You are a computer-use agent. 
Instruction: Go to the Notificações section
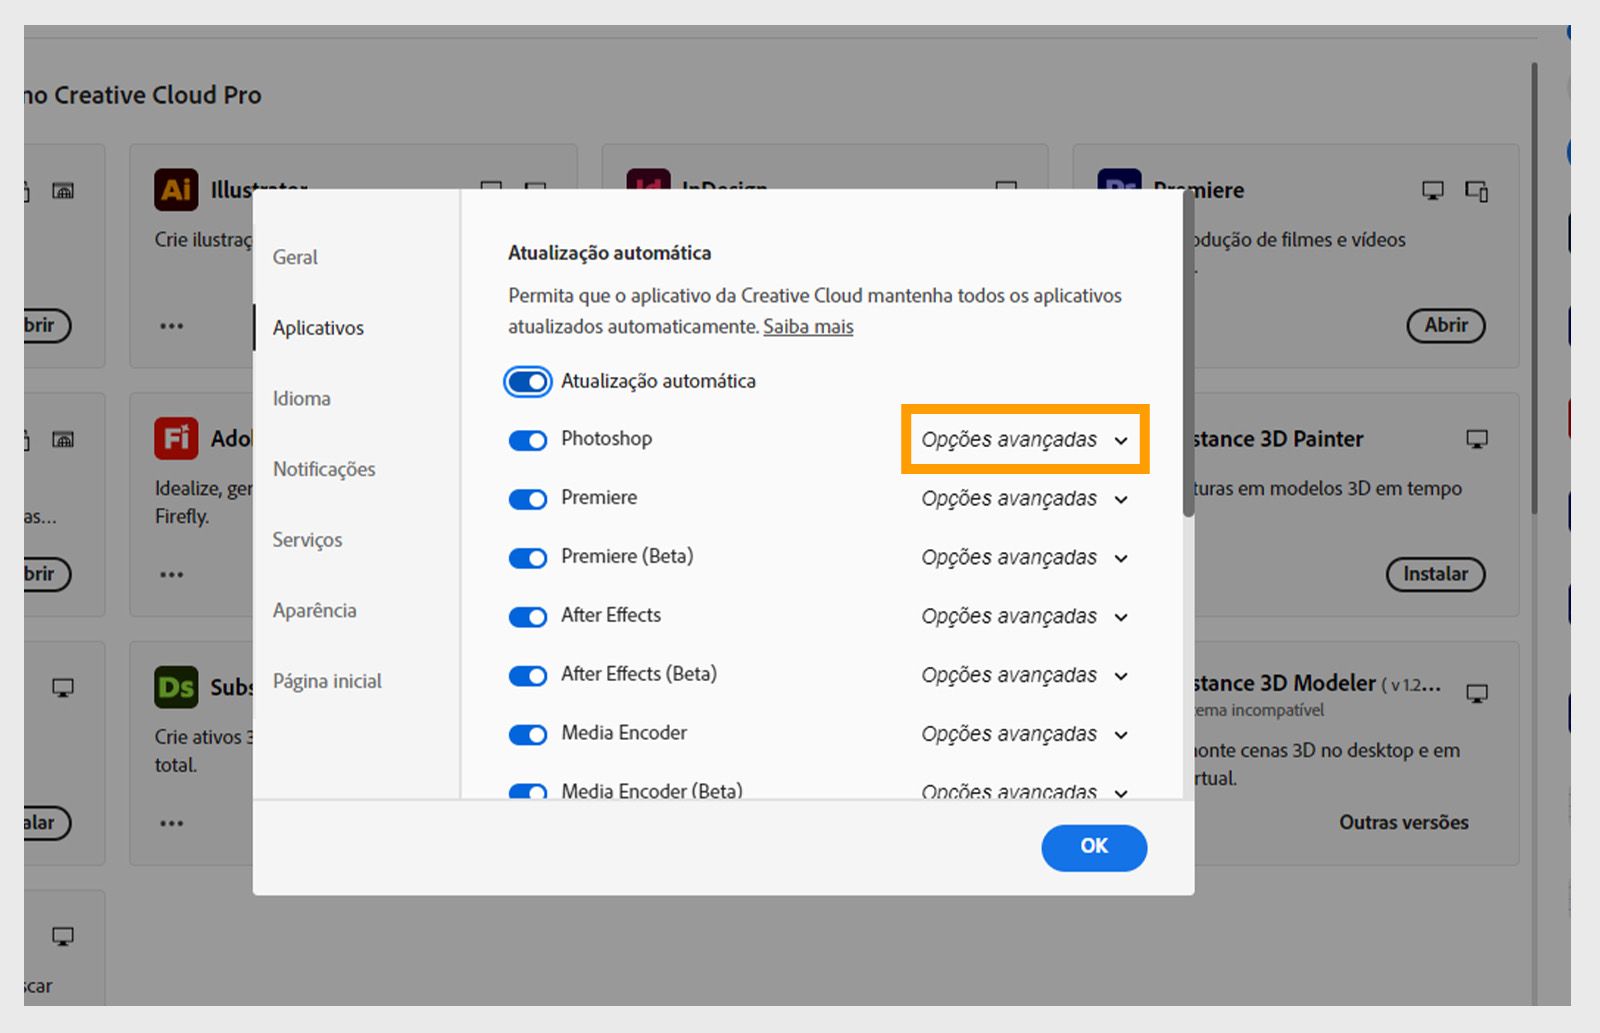pyautogui.click(x=324, y=469)
